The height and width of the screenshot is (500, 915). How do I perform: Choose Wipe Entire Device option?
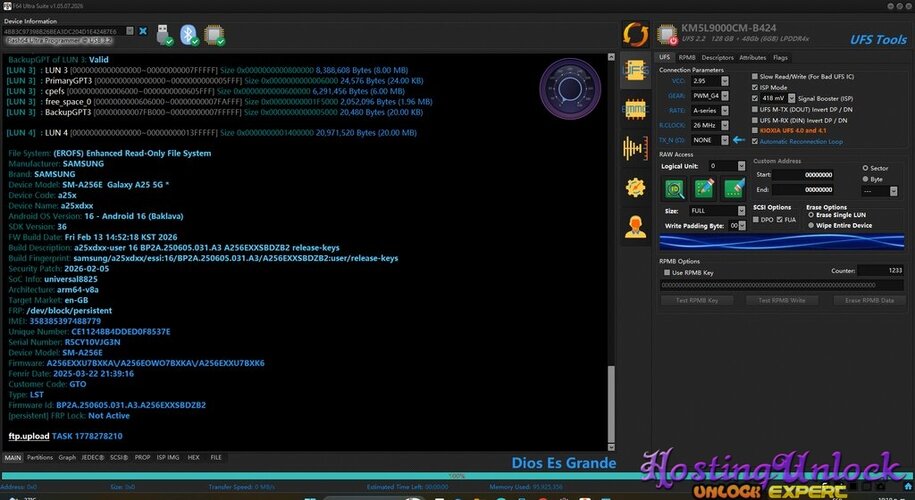point(811,225)
